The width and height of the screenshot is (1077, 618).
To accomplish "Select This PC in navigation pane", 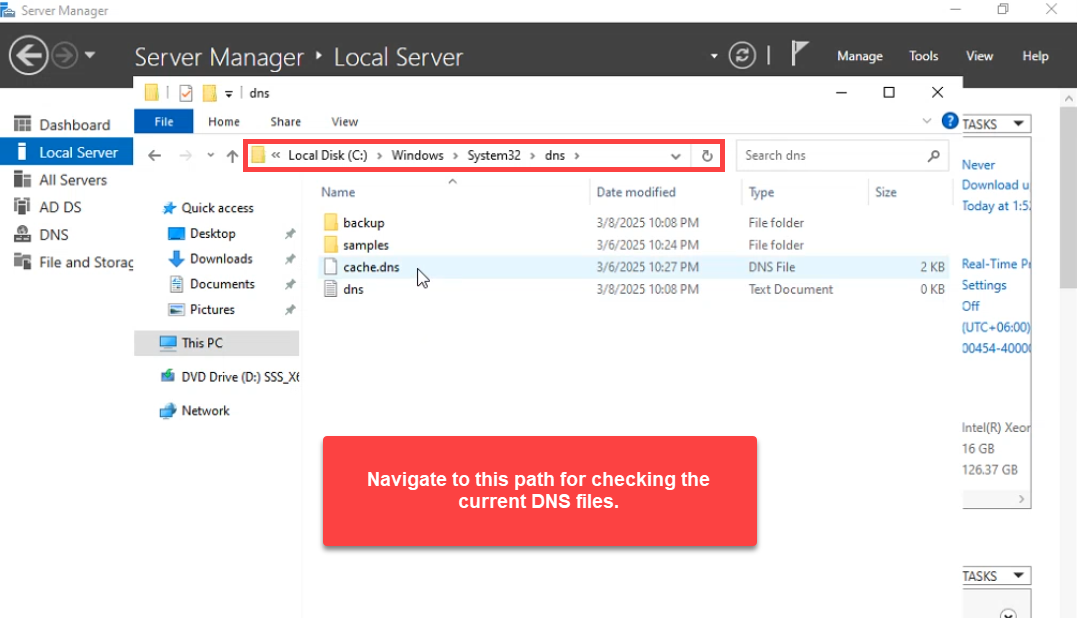I will point(216,343).
